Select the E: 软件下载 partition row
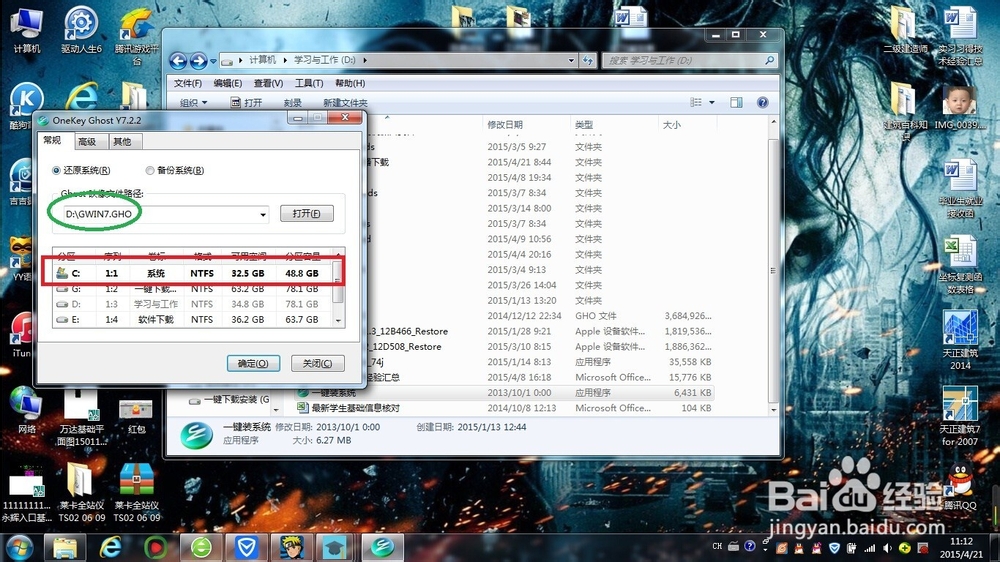This screenshot has width=1000, height=562. click(192, 320)
